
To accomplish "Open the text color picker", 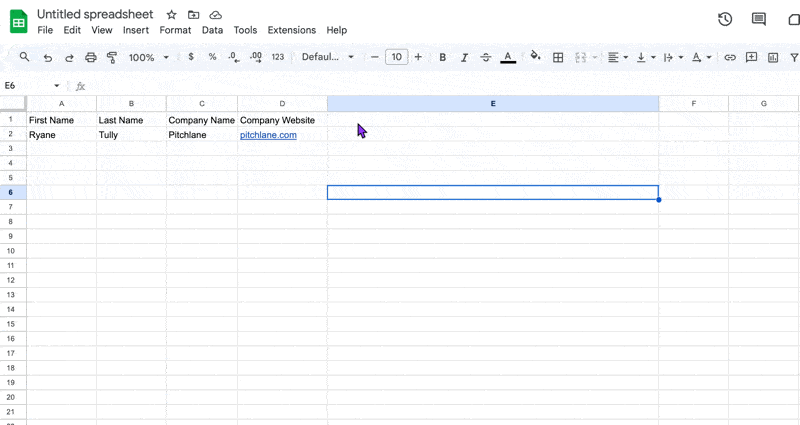I will 508,57.
